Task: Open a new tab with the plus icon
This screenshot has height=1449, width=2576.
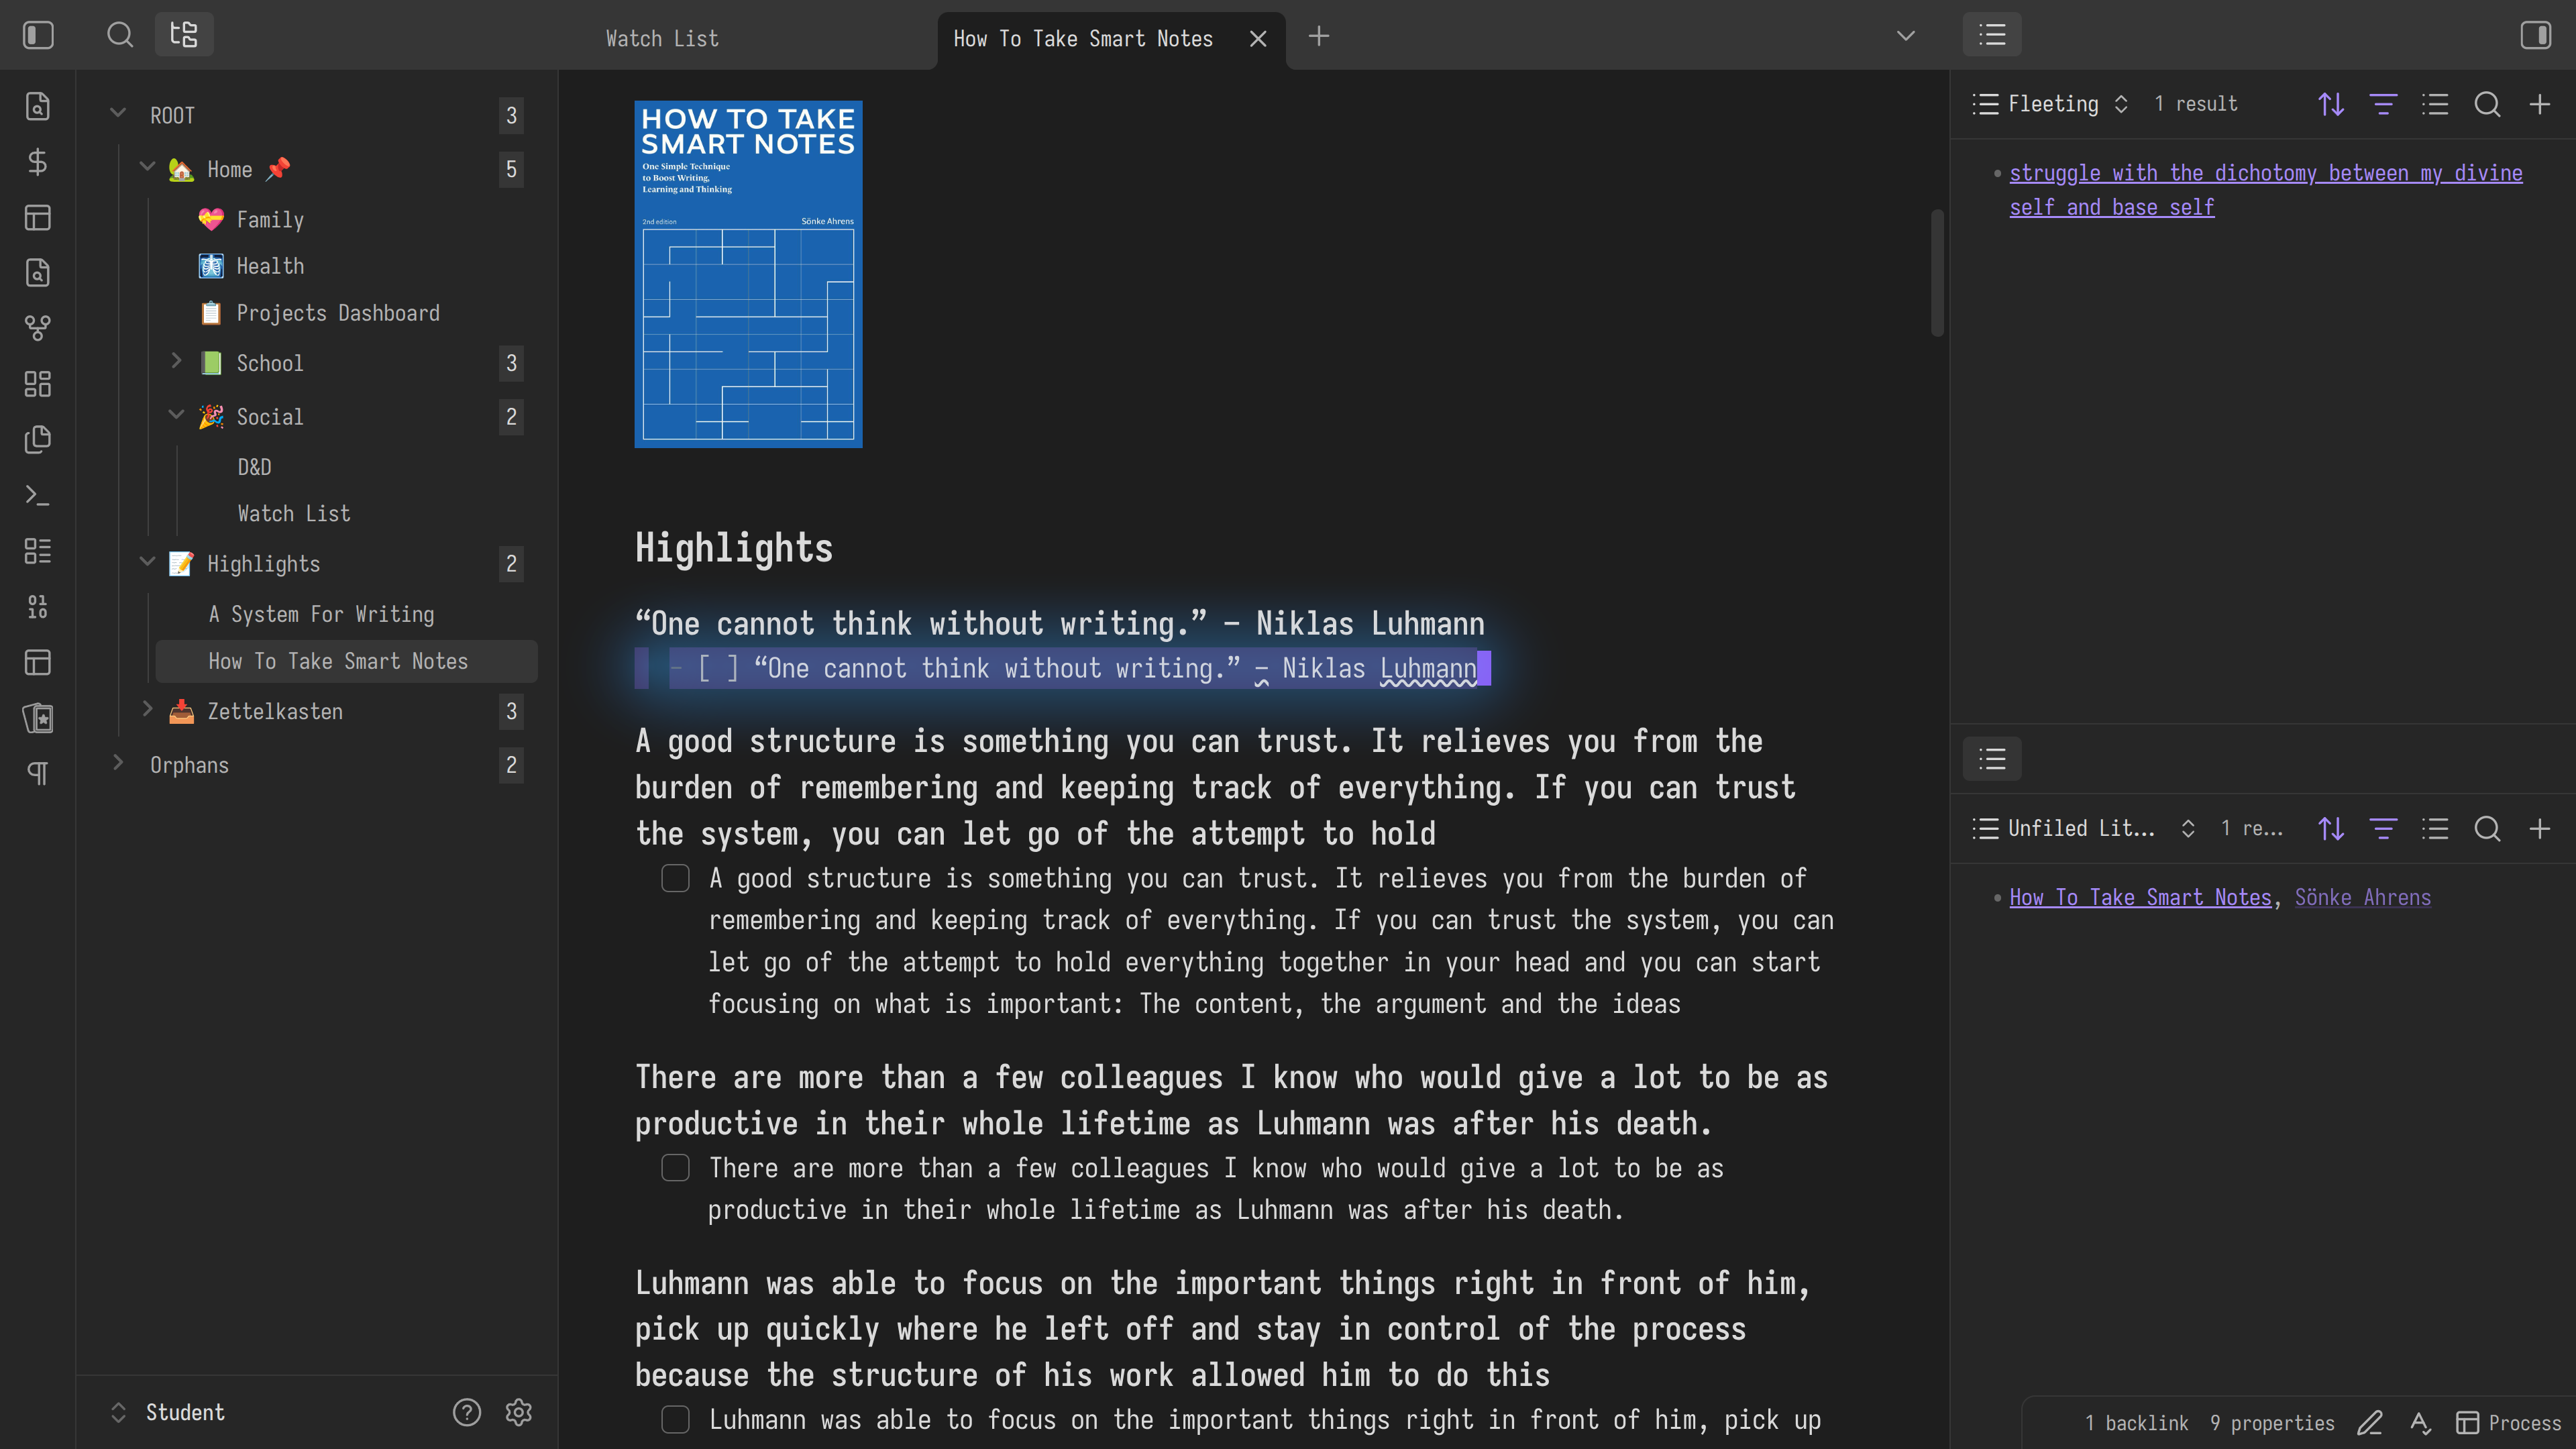Action: pyautogui.click(x=1319, y=37)
